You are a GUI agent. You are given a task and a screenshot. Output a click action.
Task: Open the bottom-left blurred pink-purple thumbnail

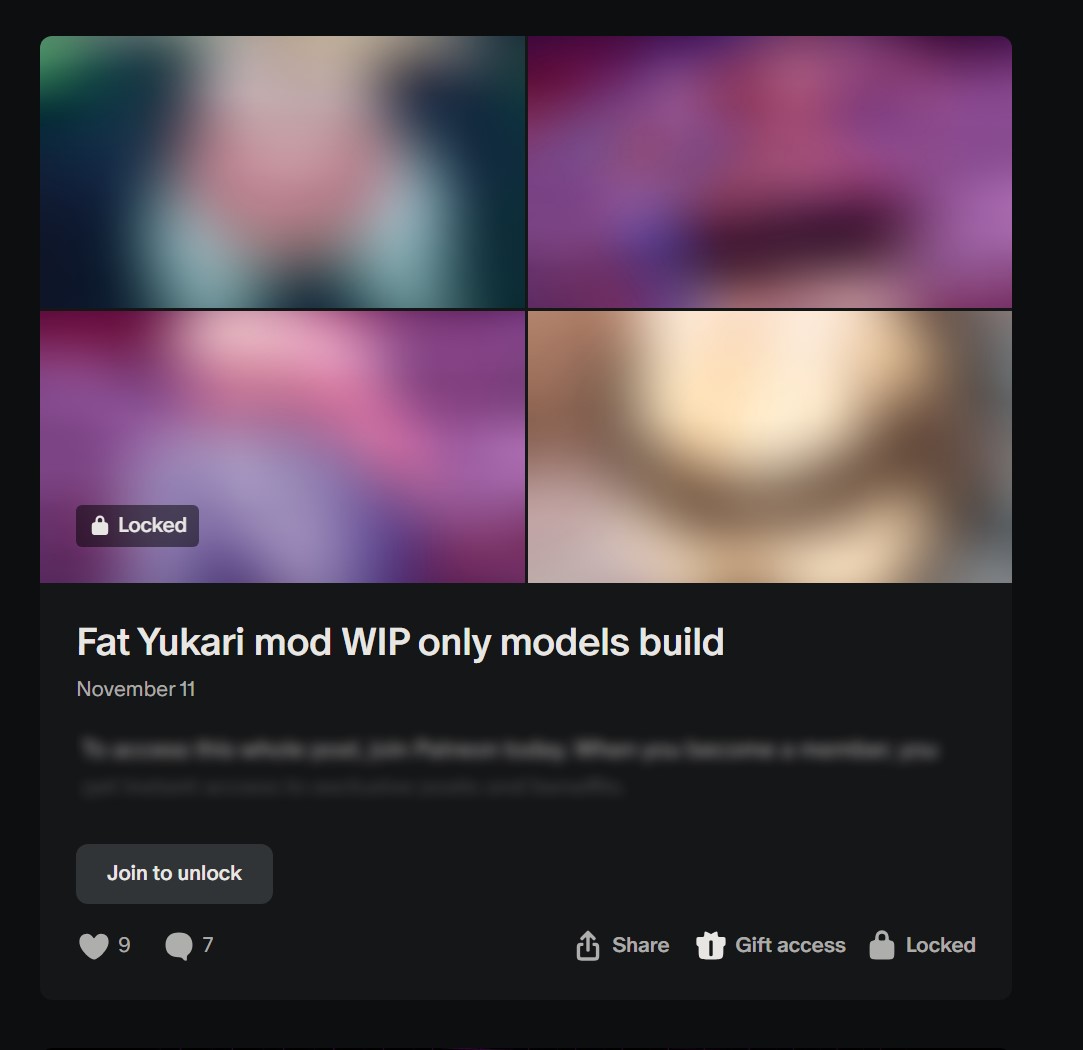[x=282, y=447]
